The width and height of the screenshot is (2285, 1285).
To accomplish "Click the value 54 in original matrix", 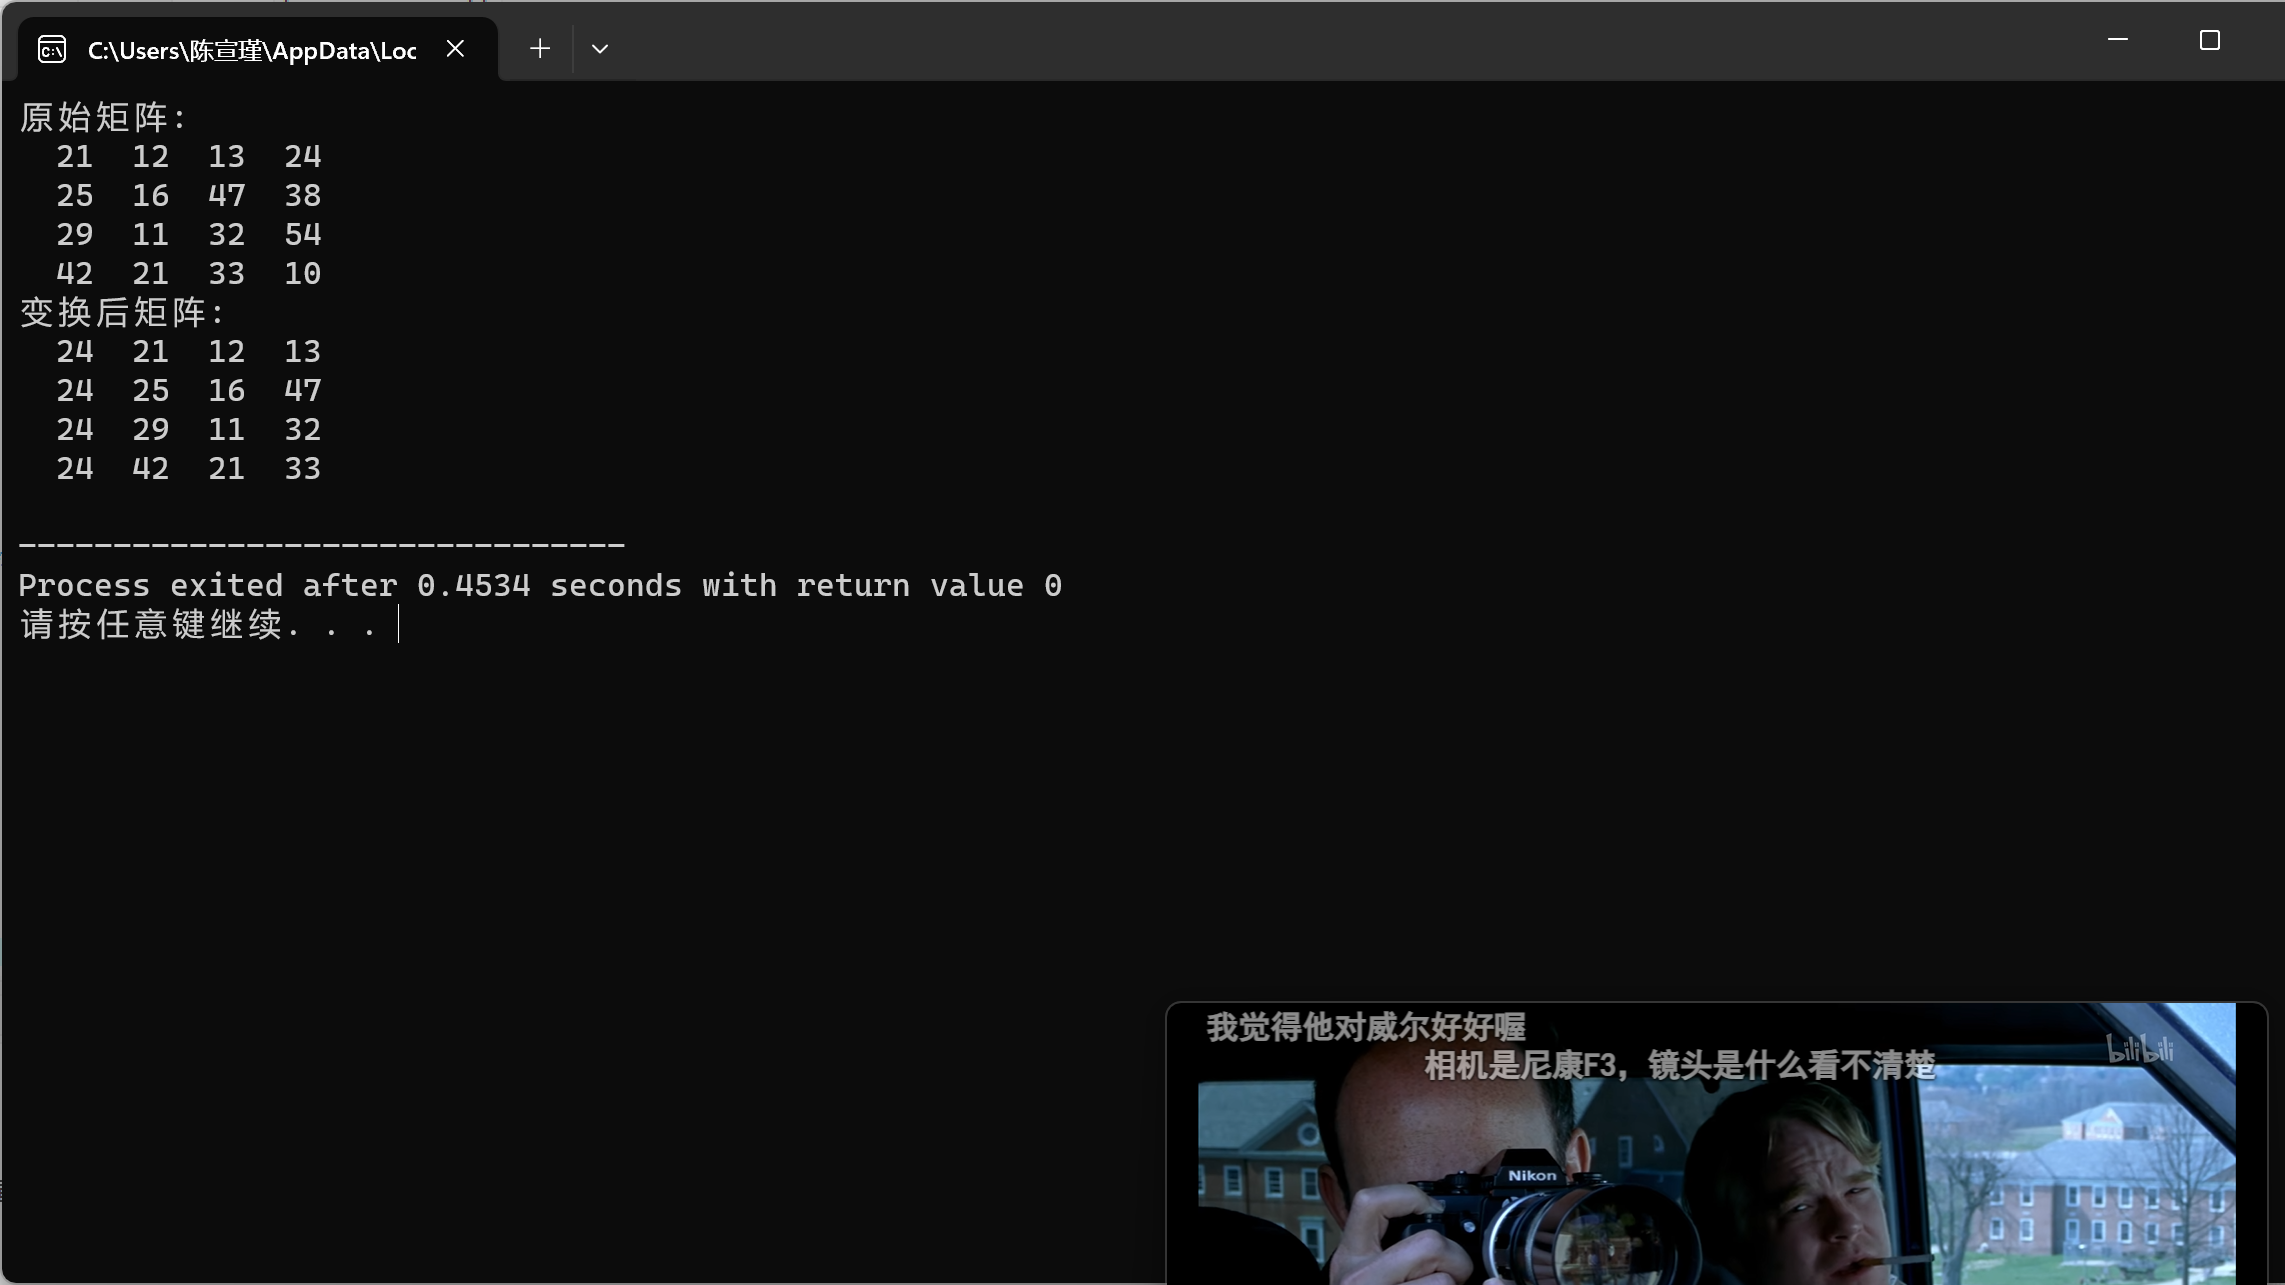I will point(302,235).
